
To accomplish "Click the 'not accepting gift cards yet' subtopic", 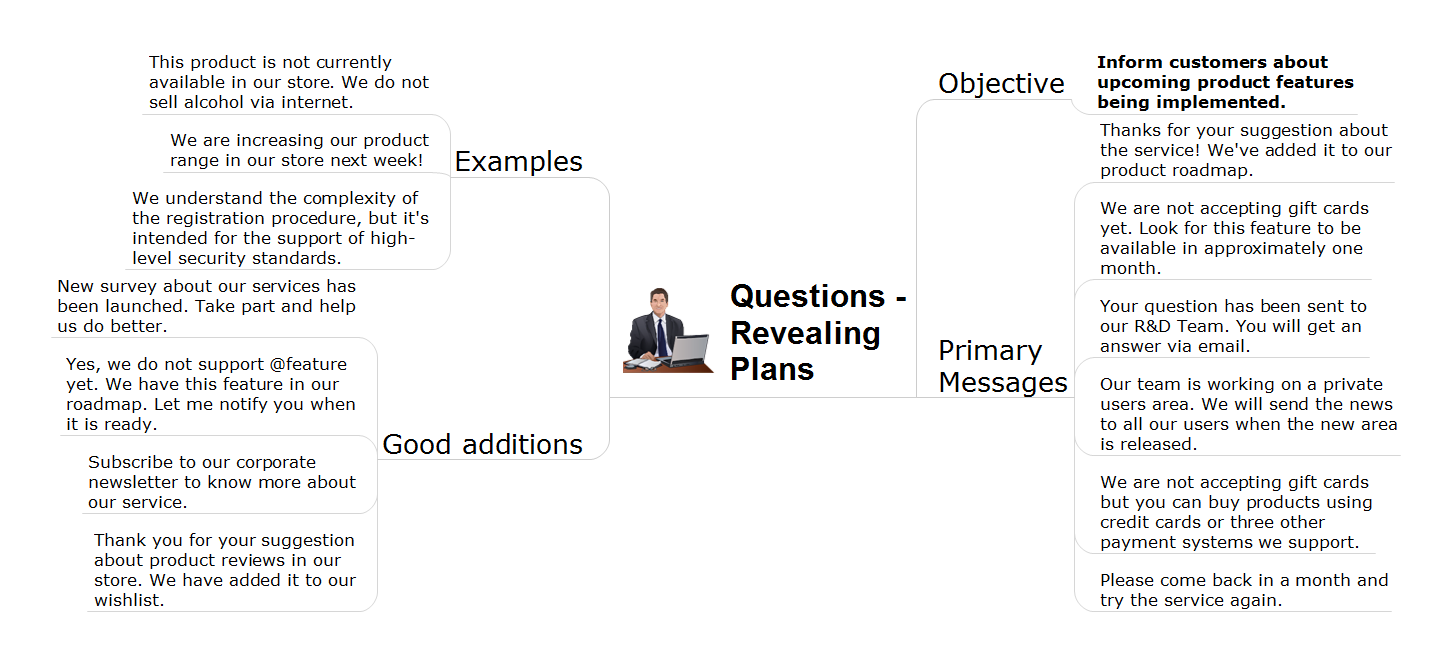I will (1234, 238).
